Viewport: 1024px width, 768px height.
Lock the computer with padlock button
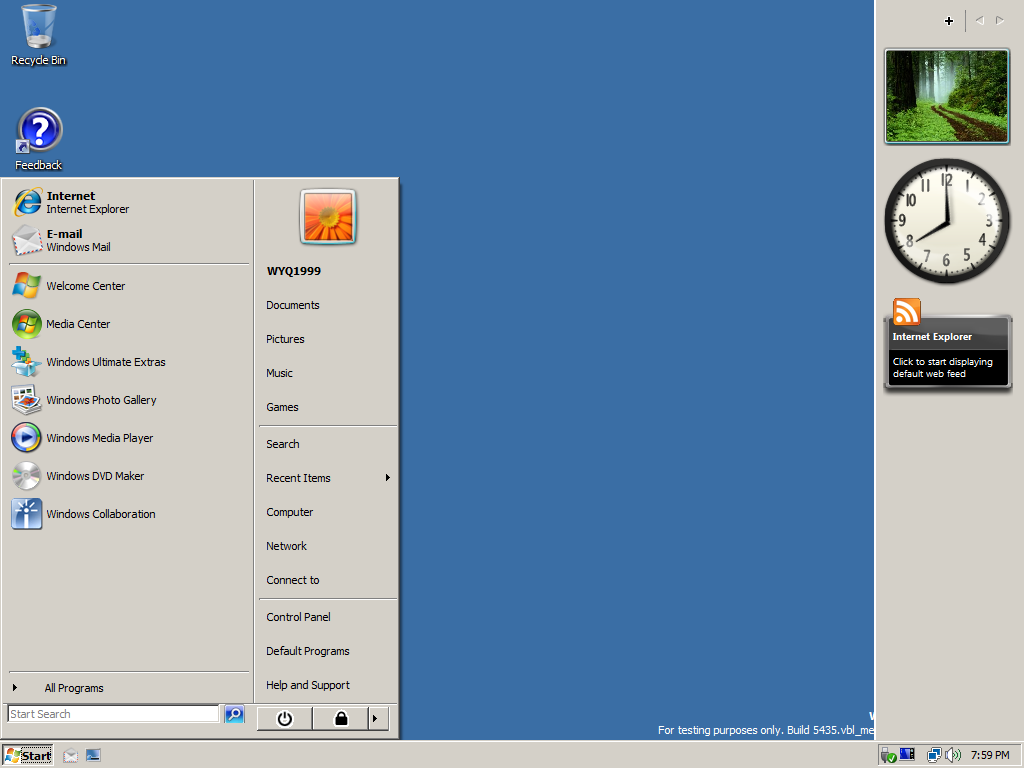(x=340, y=719)
